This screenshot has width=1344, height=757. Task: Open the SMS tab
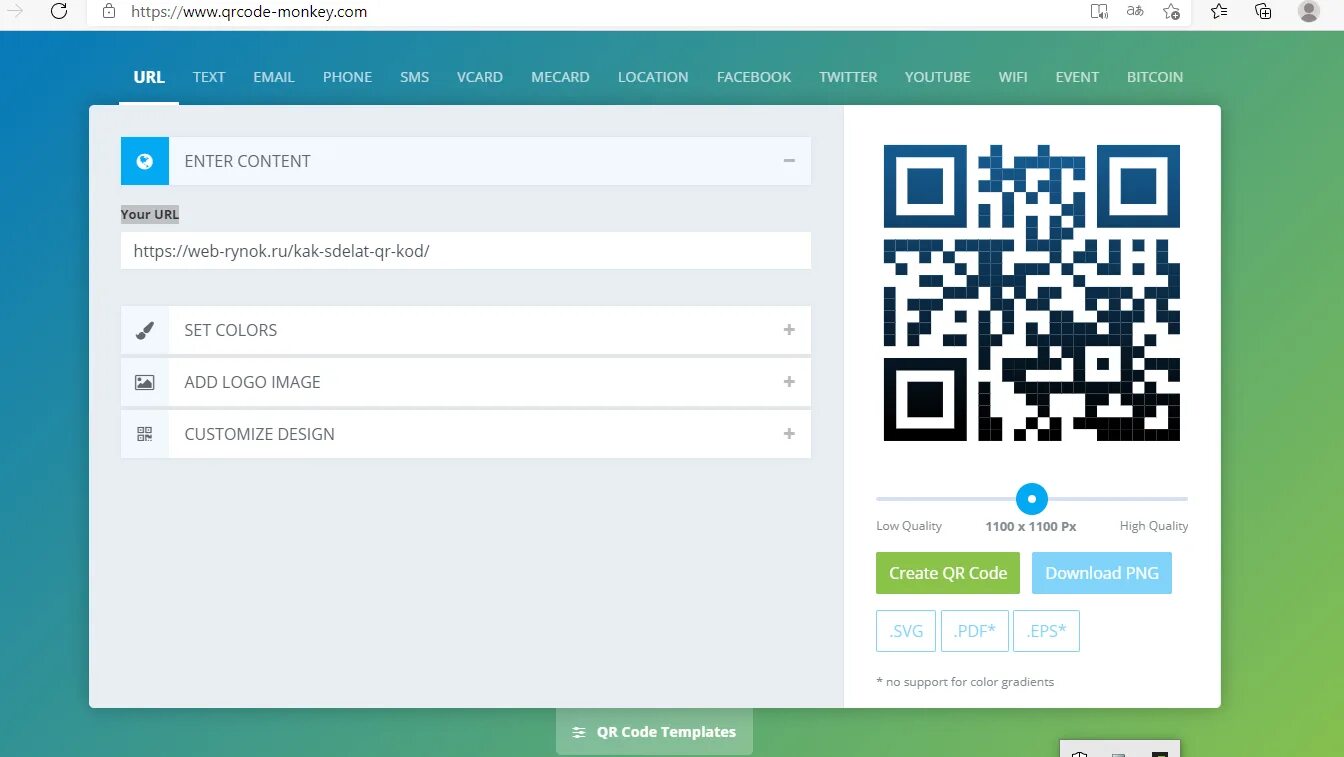click(x=415, y=77)
